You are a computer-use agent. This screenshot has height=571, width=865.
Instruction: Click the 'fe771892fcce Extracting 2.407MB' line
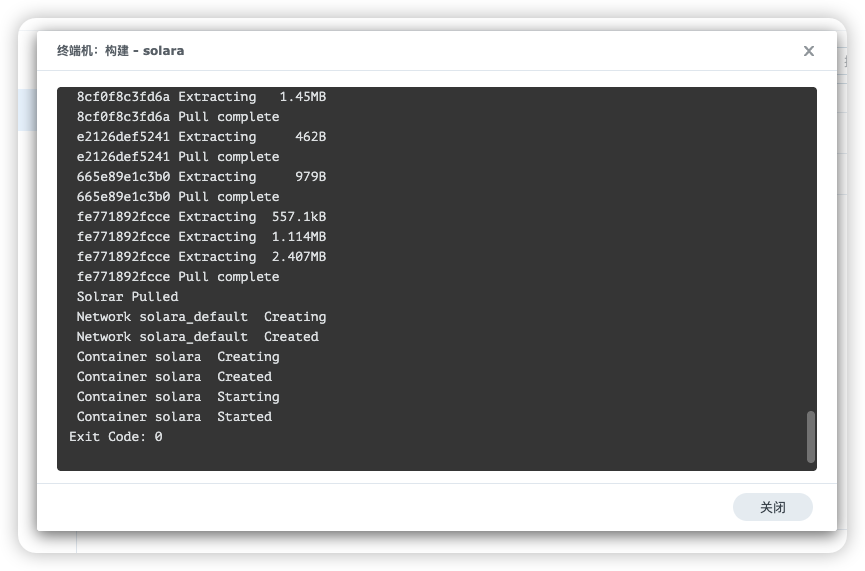201,257
